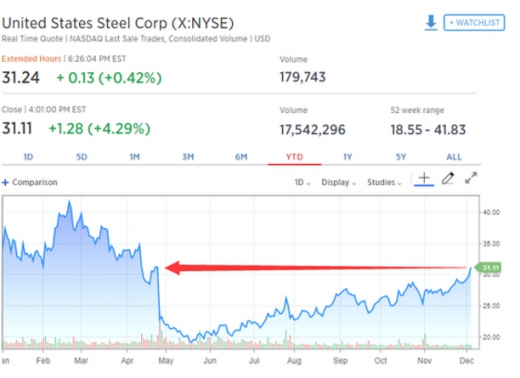The width and height of the screenshot is (520, 378).
Task: Expand chart to fullscreen
Action: coord(471,178)
